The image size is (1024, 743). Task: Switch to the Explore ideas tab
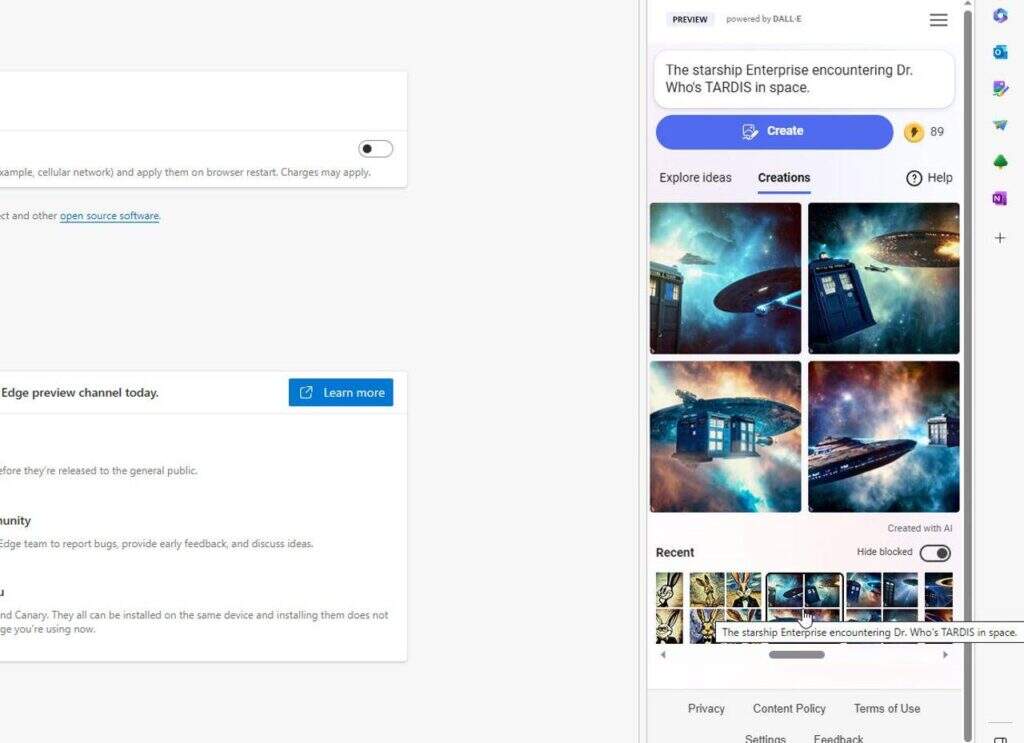[695, 178]
